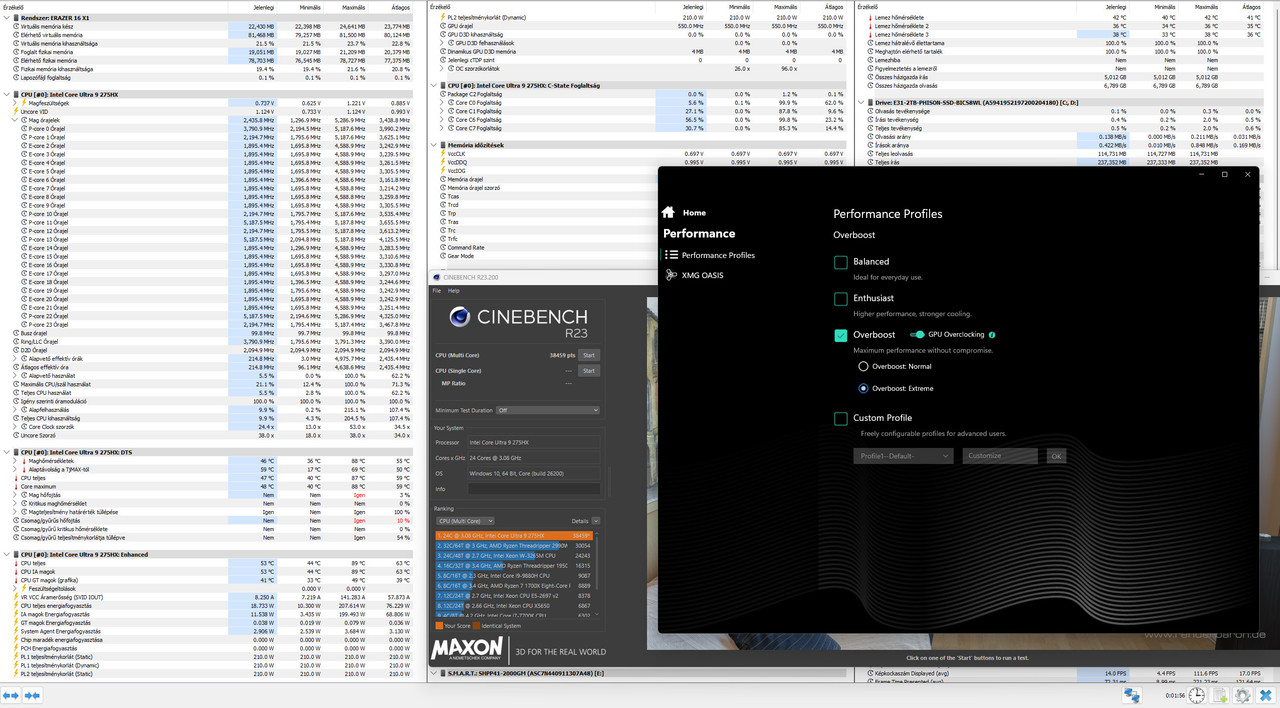
Task: Collapse the Memória időzítések section
Action: point(433,145)
